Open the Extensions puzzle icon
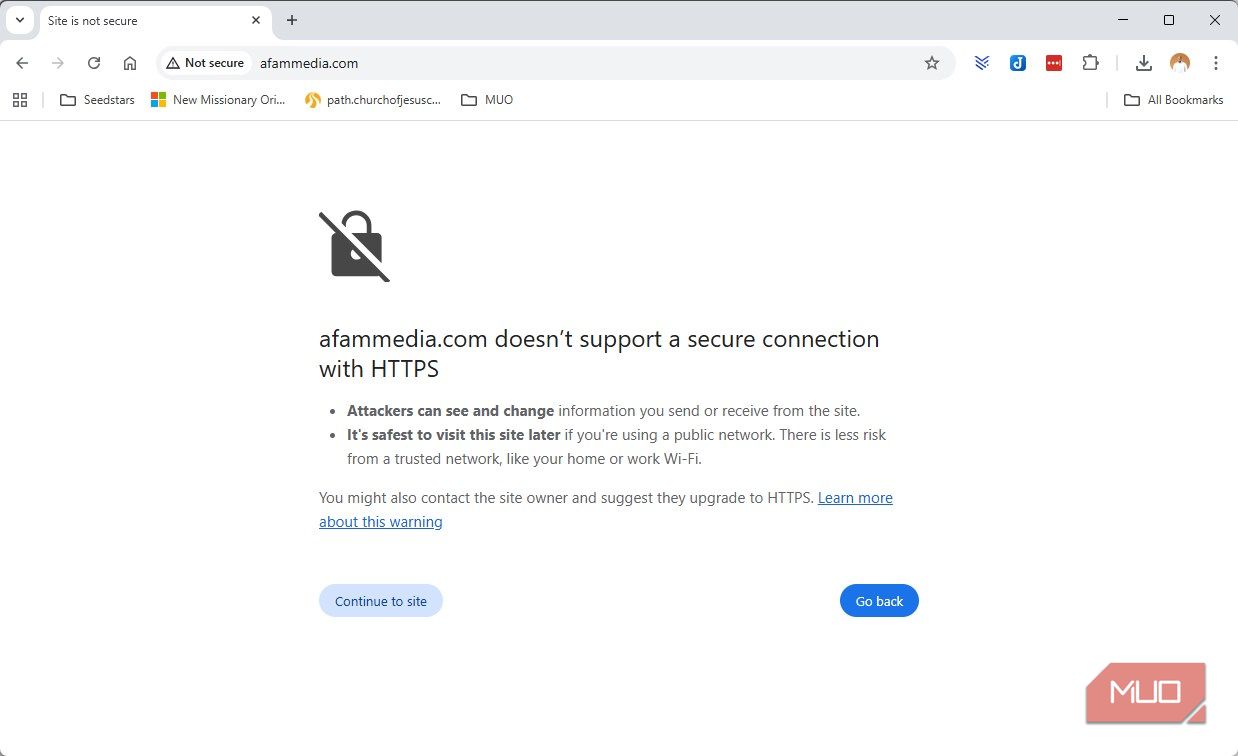This screenshot has height=756, width=1238. point(1090,63)
